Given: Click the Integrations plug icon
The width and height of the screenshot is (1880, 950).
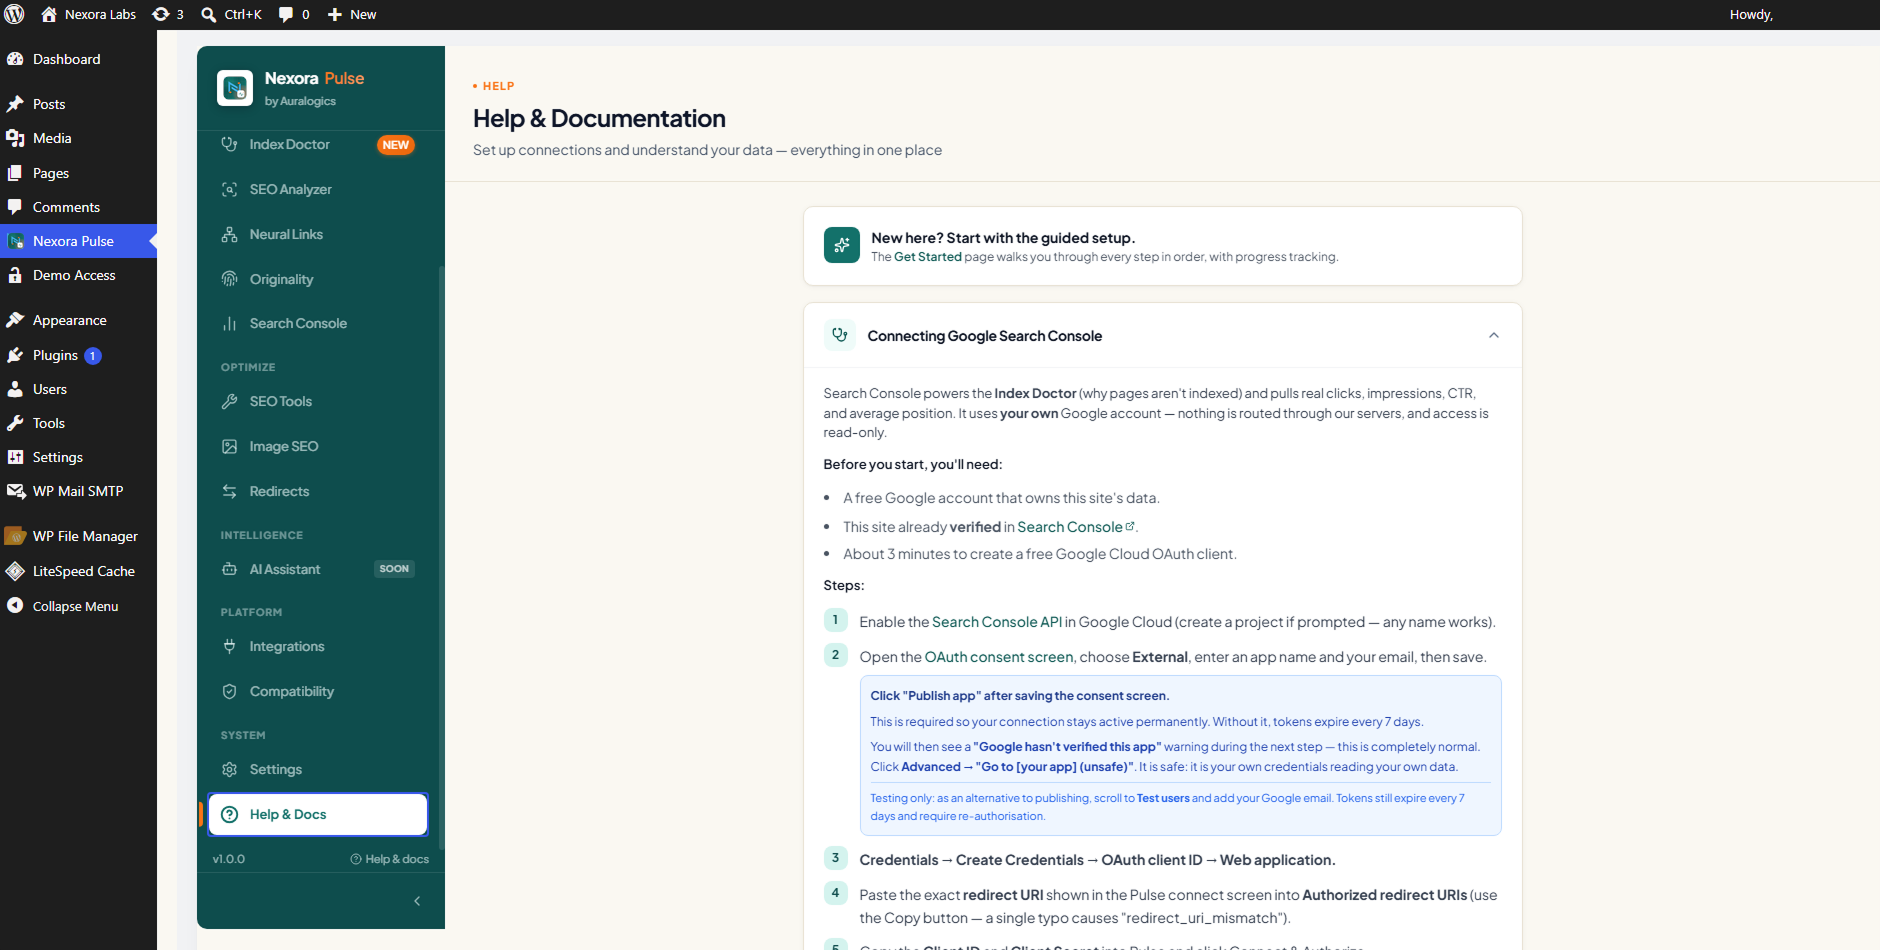Looking at the screenshot, I should [x=229, y=646].
